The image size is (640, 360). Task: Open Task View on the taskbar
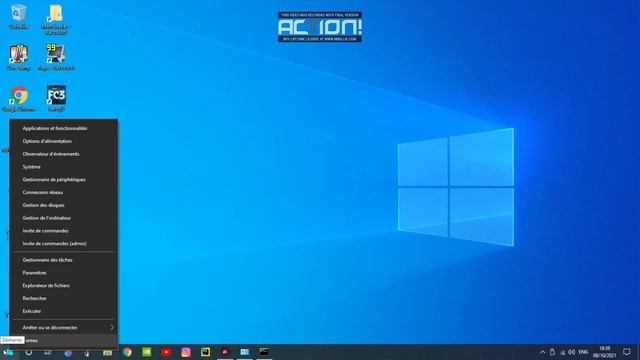[x=48, y=352]
